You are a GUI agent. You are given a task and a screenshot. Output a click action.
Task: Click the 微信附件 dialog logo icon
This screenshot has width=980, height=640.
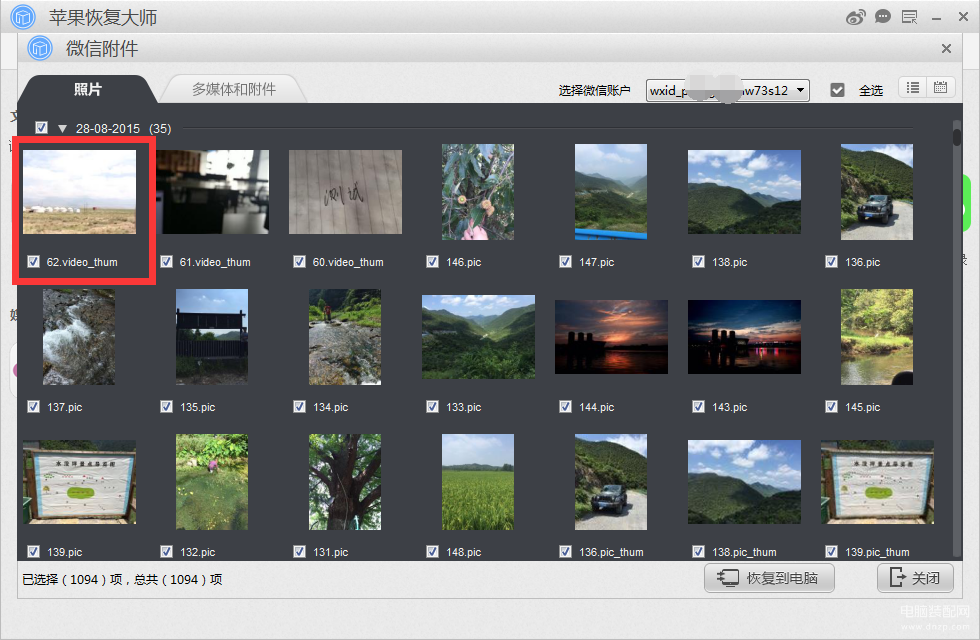pos(40,48)
